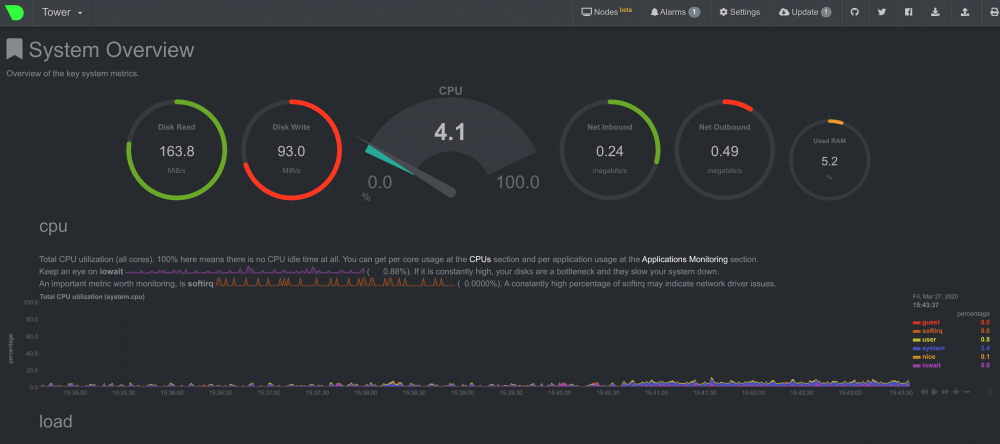The height and width of the screenshot is (444, 1000).
Task: Click the green Netdata logo
Action: coord(15,12)
